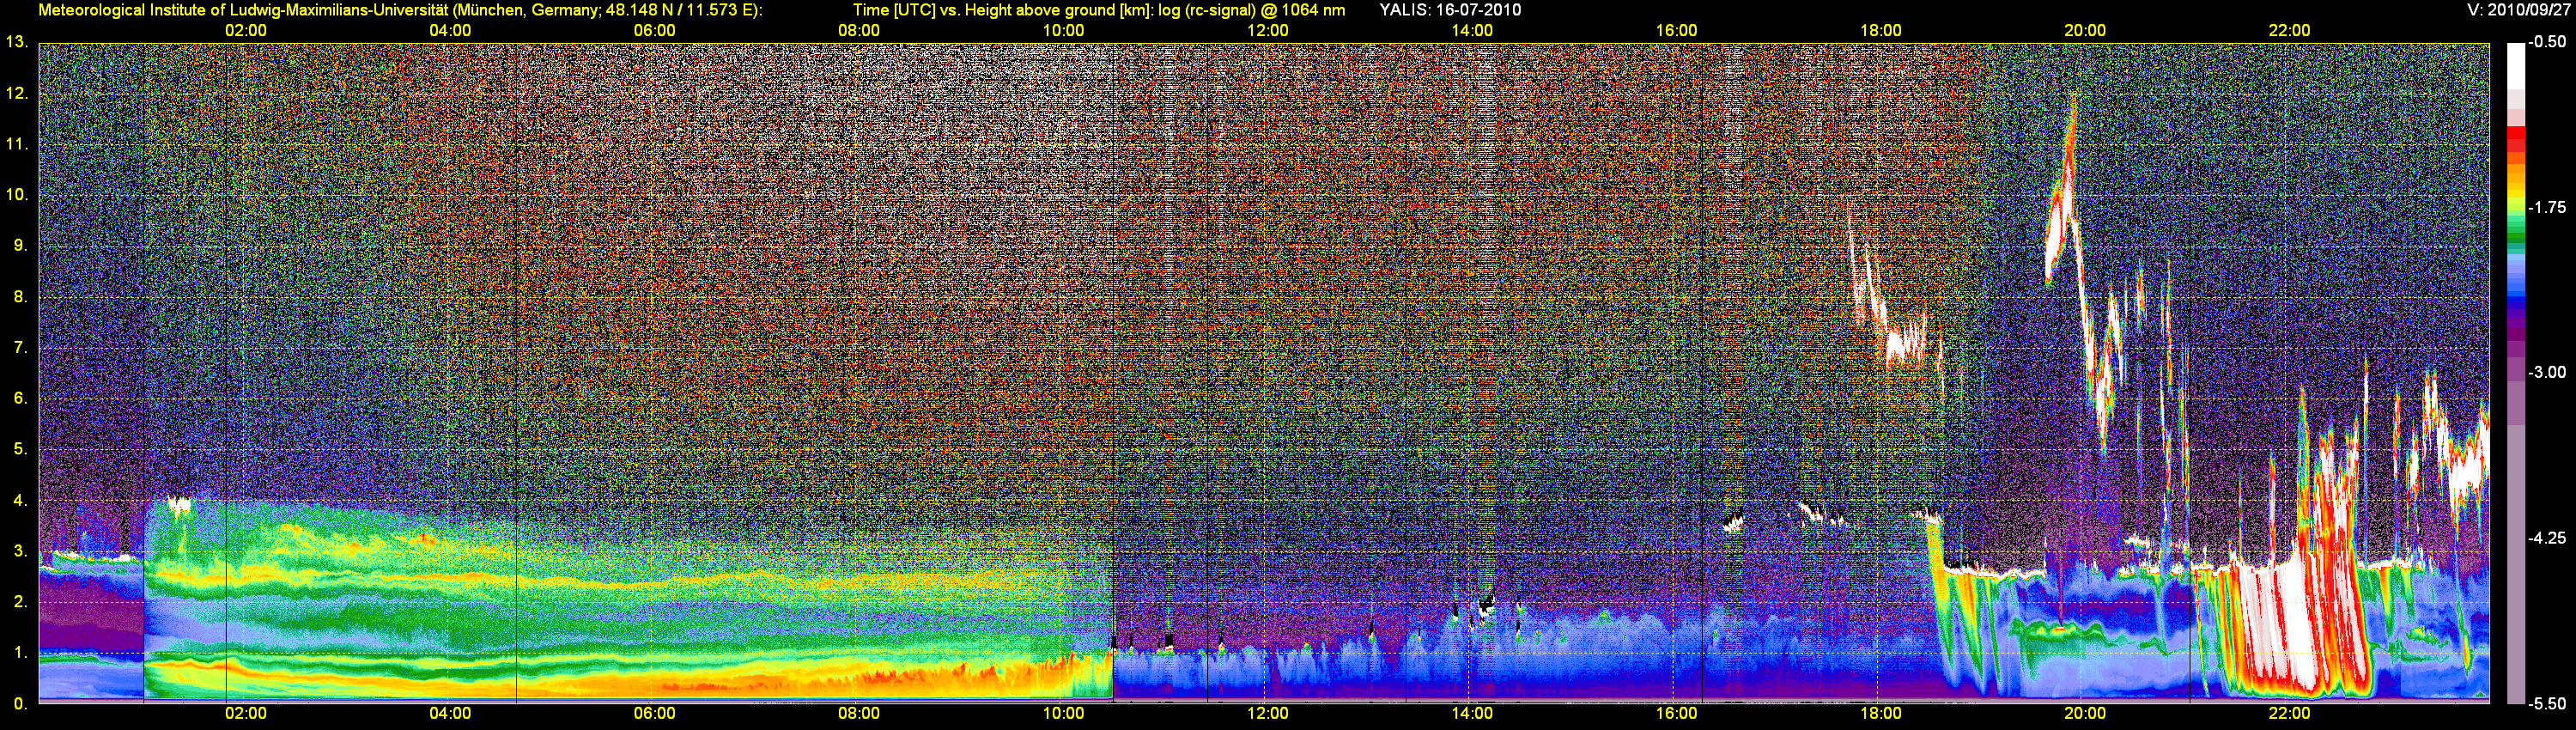Image resolution: width=2576 pixels, height=730 pixels.
Task: Click the Meteorological Institute of Ludwig-Maximilians-Universität title text
Action: [x=400, y=10]
